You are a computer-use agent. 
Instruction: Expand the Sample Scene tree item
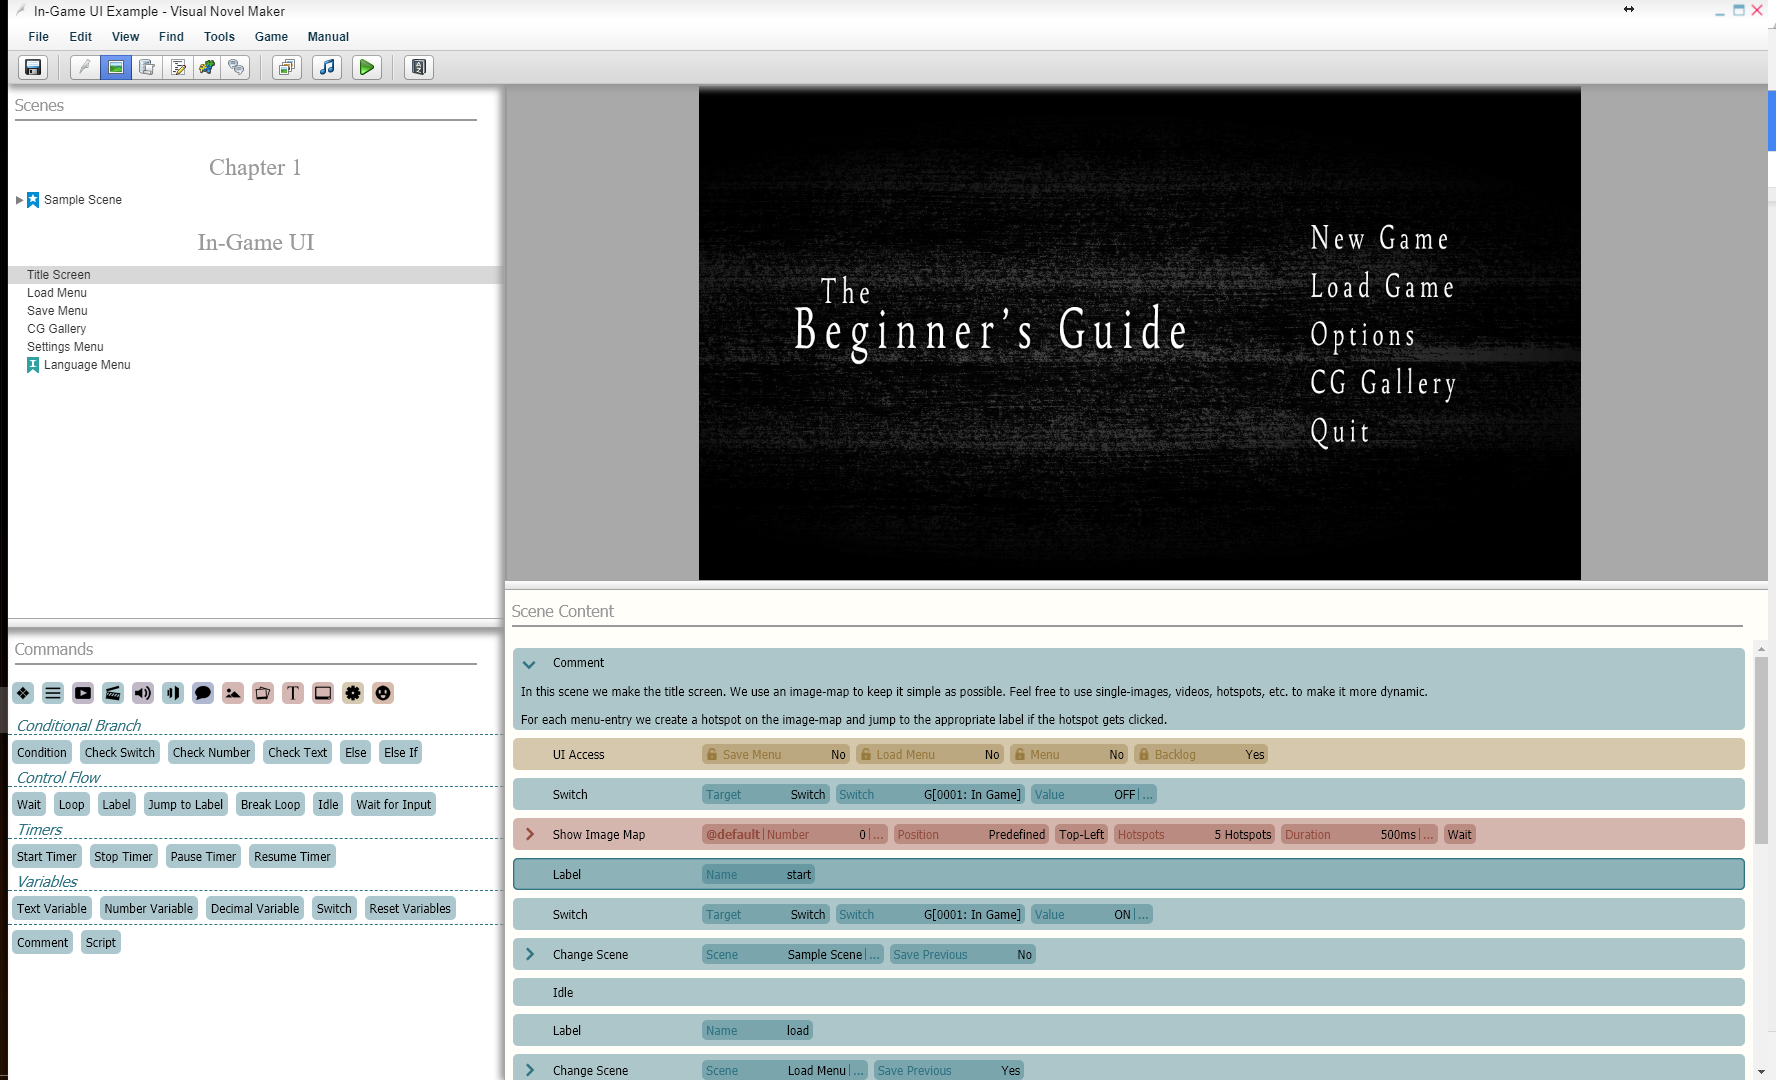(19, 200)
